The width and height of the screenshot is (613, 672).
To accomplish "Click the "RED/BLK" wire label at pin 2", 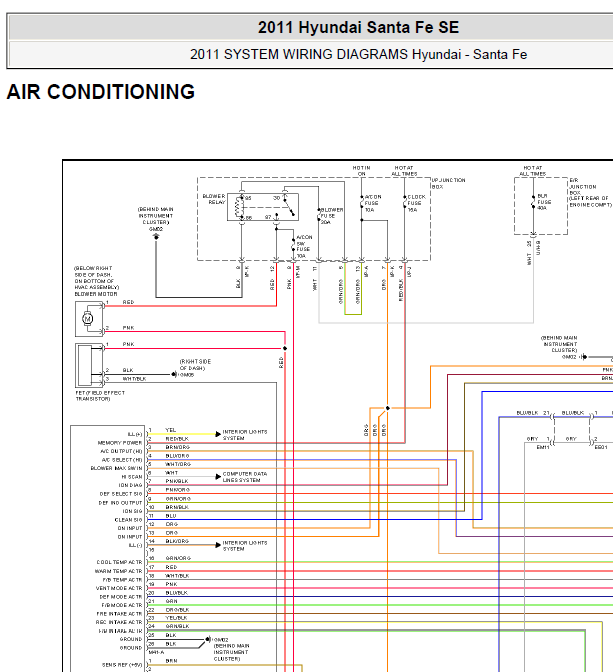I will [x=177, y=438].
